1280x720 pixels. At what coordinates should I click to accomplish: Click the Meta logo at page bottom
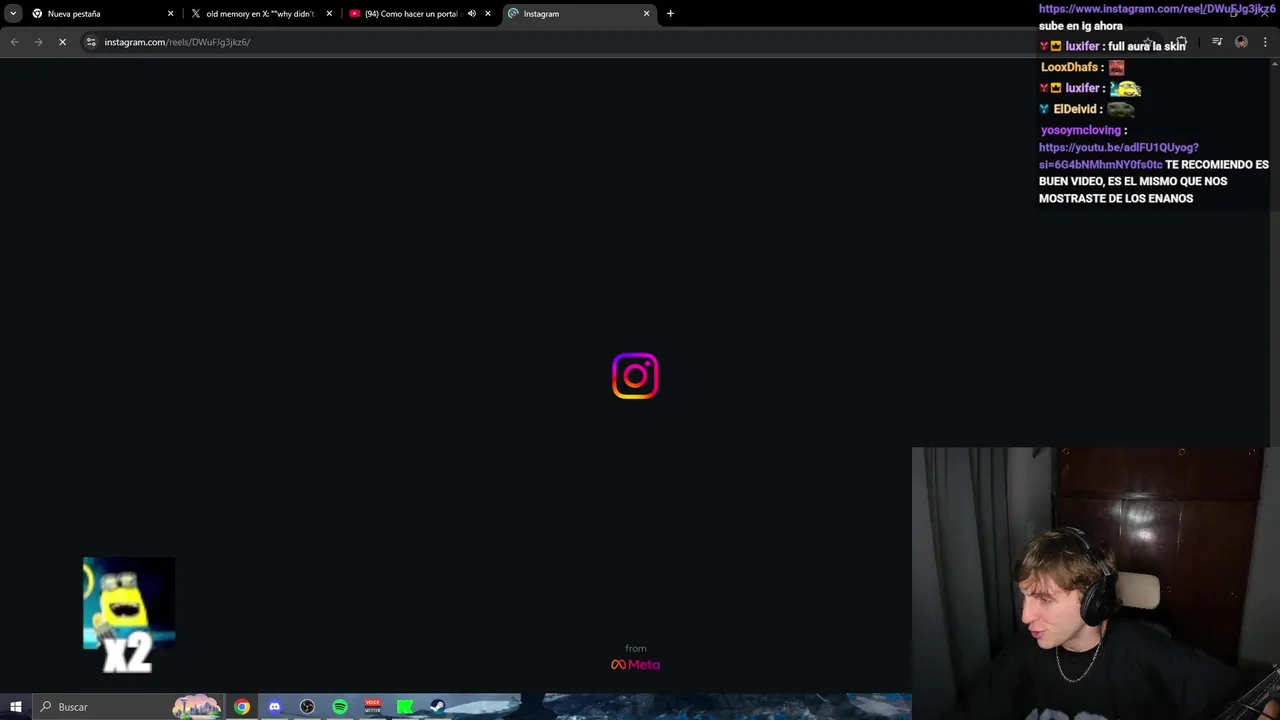(636, 664)
